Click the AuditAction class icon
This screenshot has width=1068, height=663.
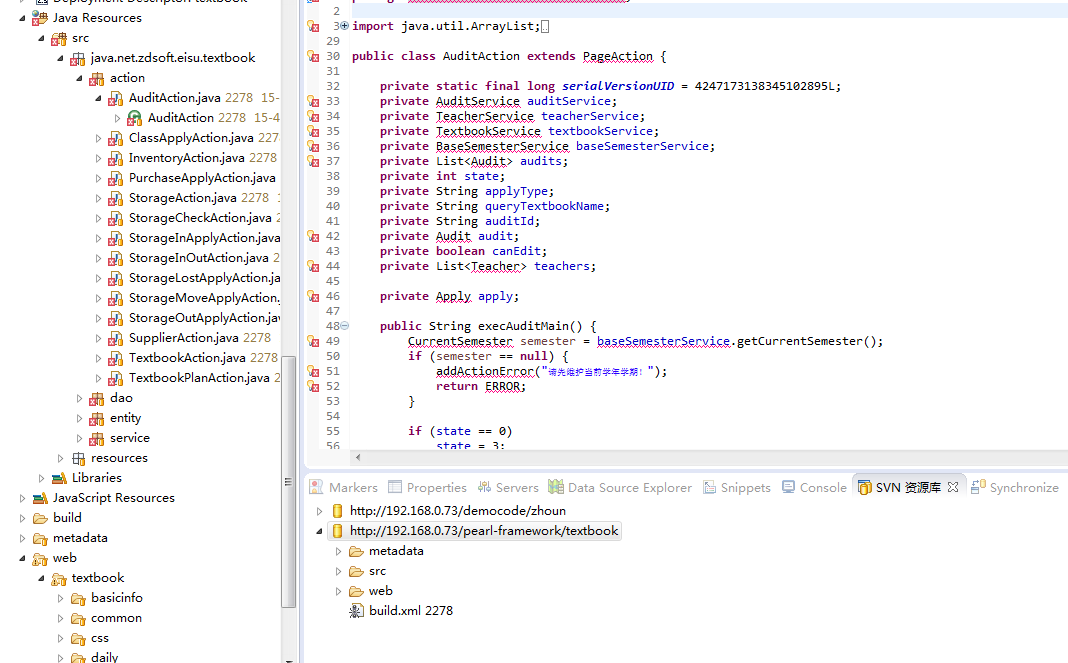tap(135, 118)
